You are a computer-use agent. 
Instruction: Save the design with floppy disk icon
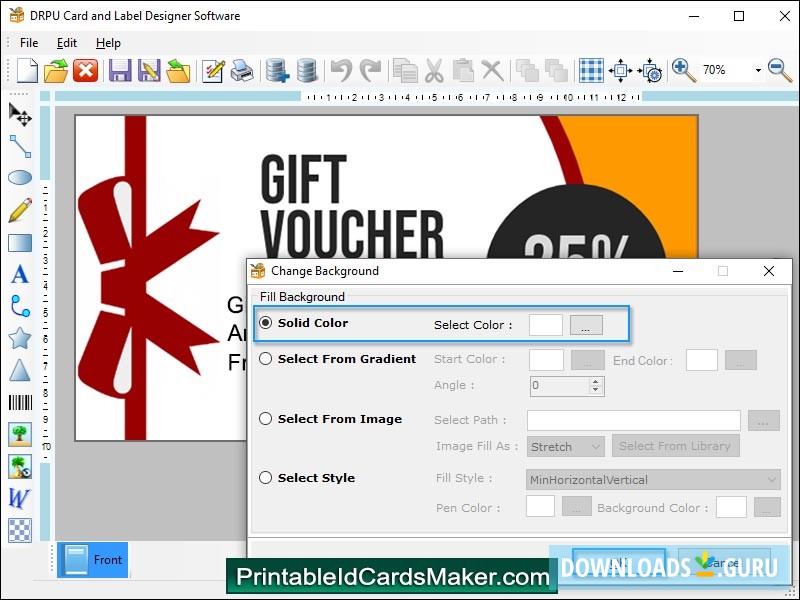pos(120,70)
